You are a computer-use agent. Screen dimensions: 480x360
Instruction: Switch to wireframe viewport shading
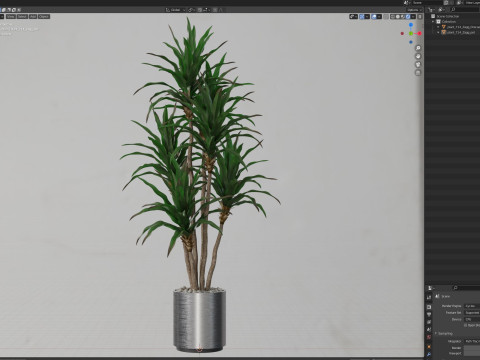tap(393, 17)
